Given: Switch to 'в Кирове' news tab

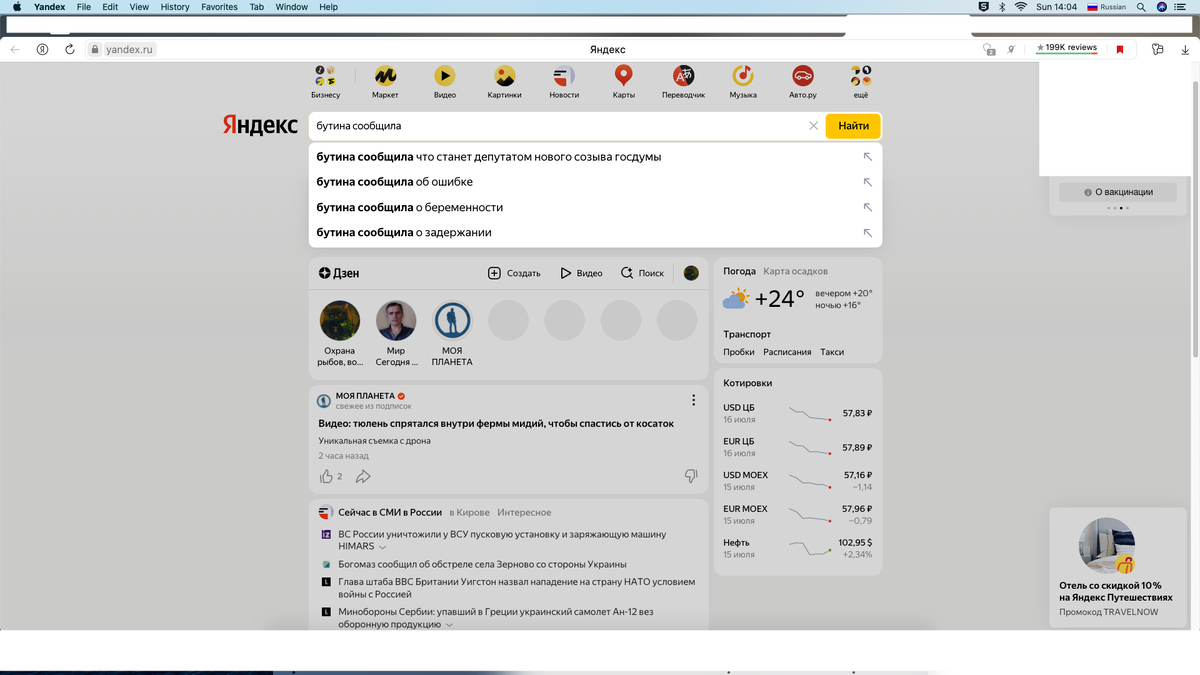Looking at the screenshot, I should click(469, 513).
